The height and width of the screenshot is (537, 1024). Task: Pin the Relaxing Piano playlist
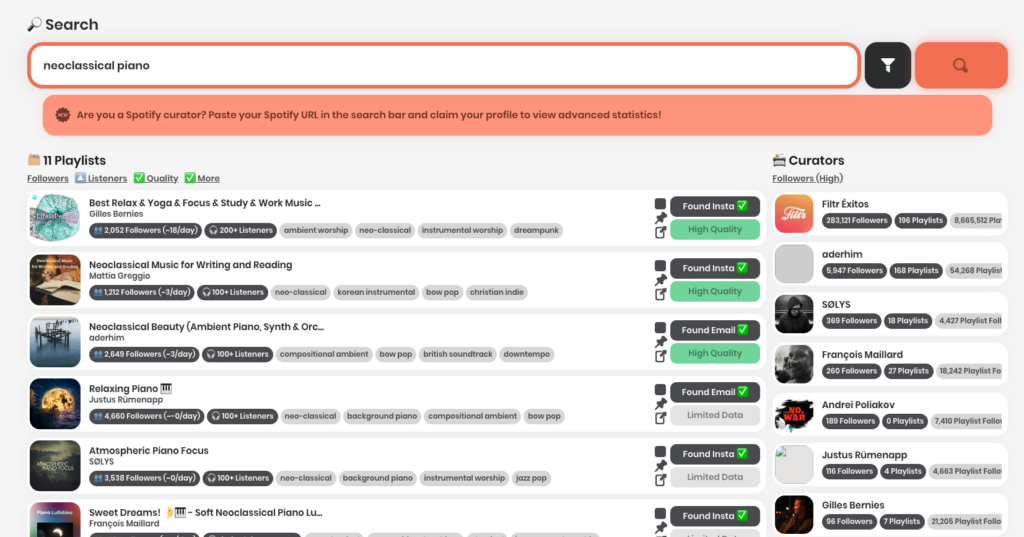[661, 404]
